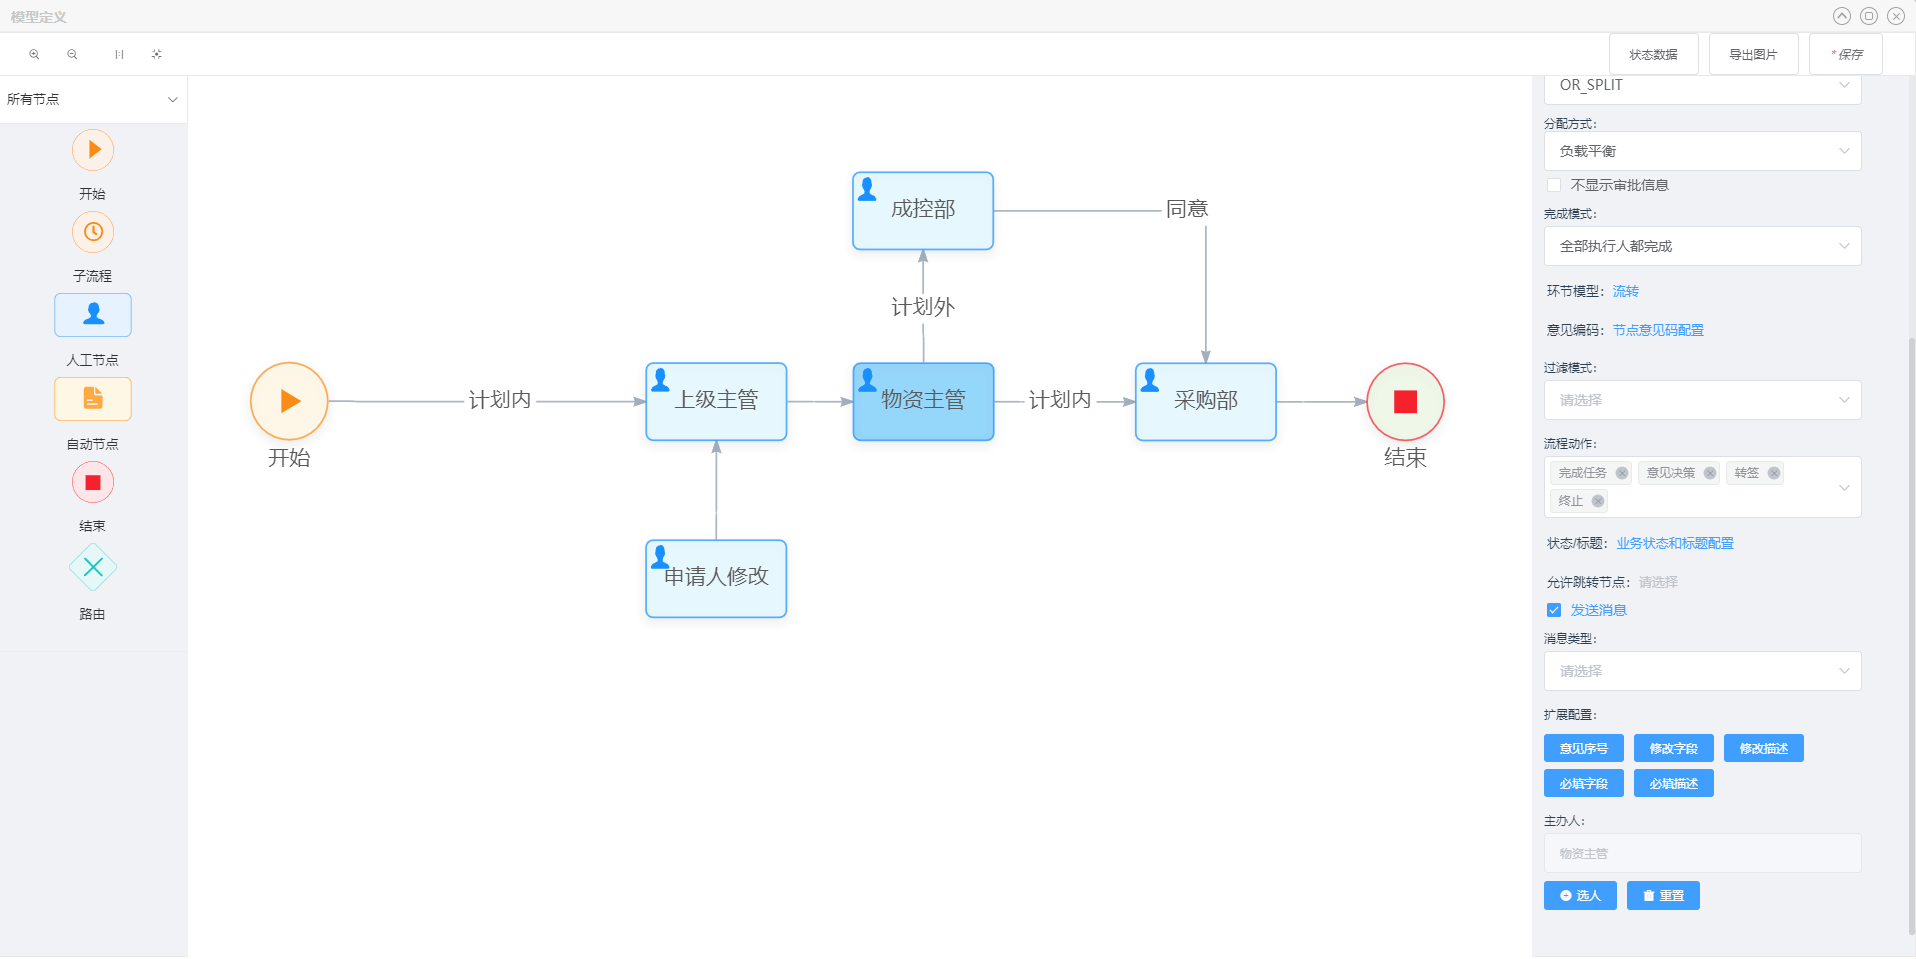
Task: Open the 节点意见码配置 link
Action: pos(1658,330)
